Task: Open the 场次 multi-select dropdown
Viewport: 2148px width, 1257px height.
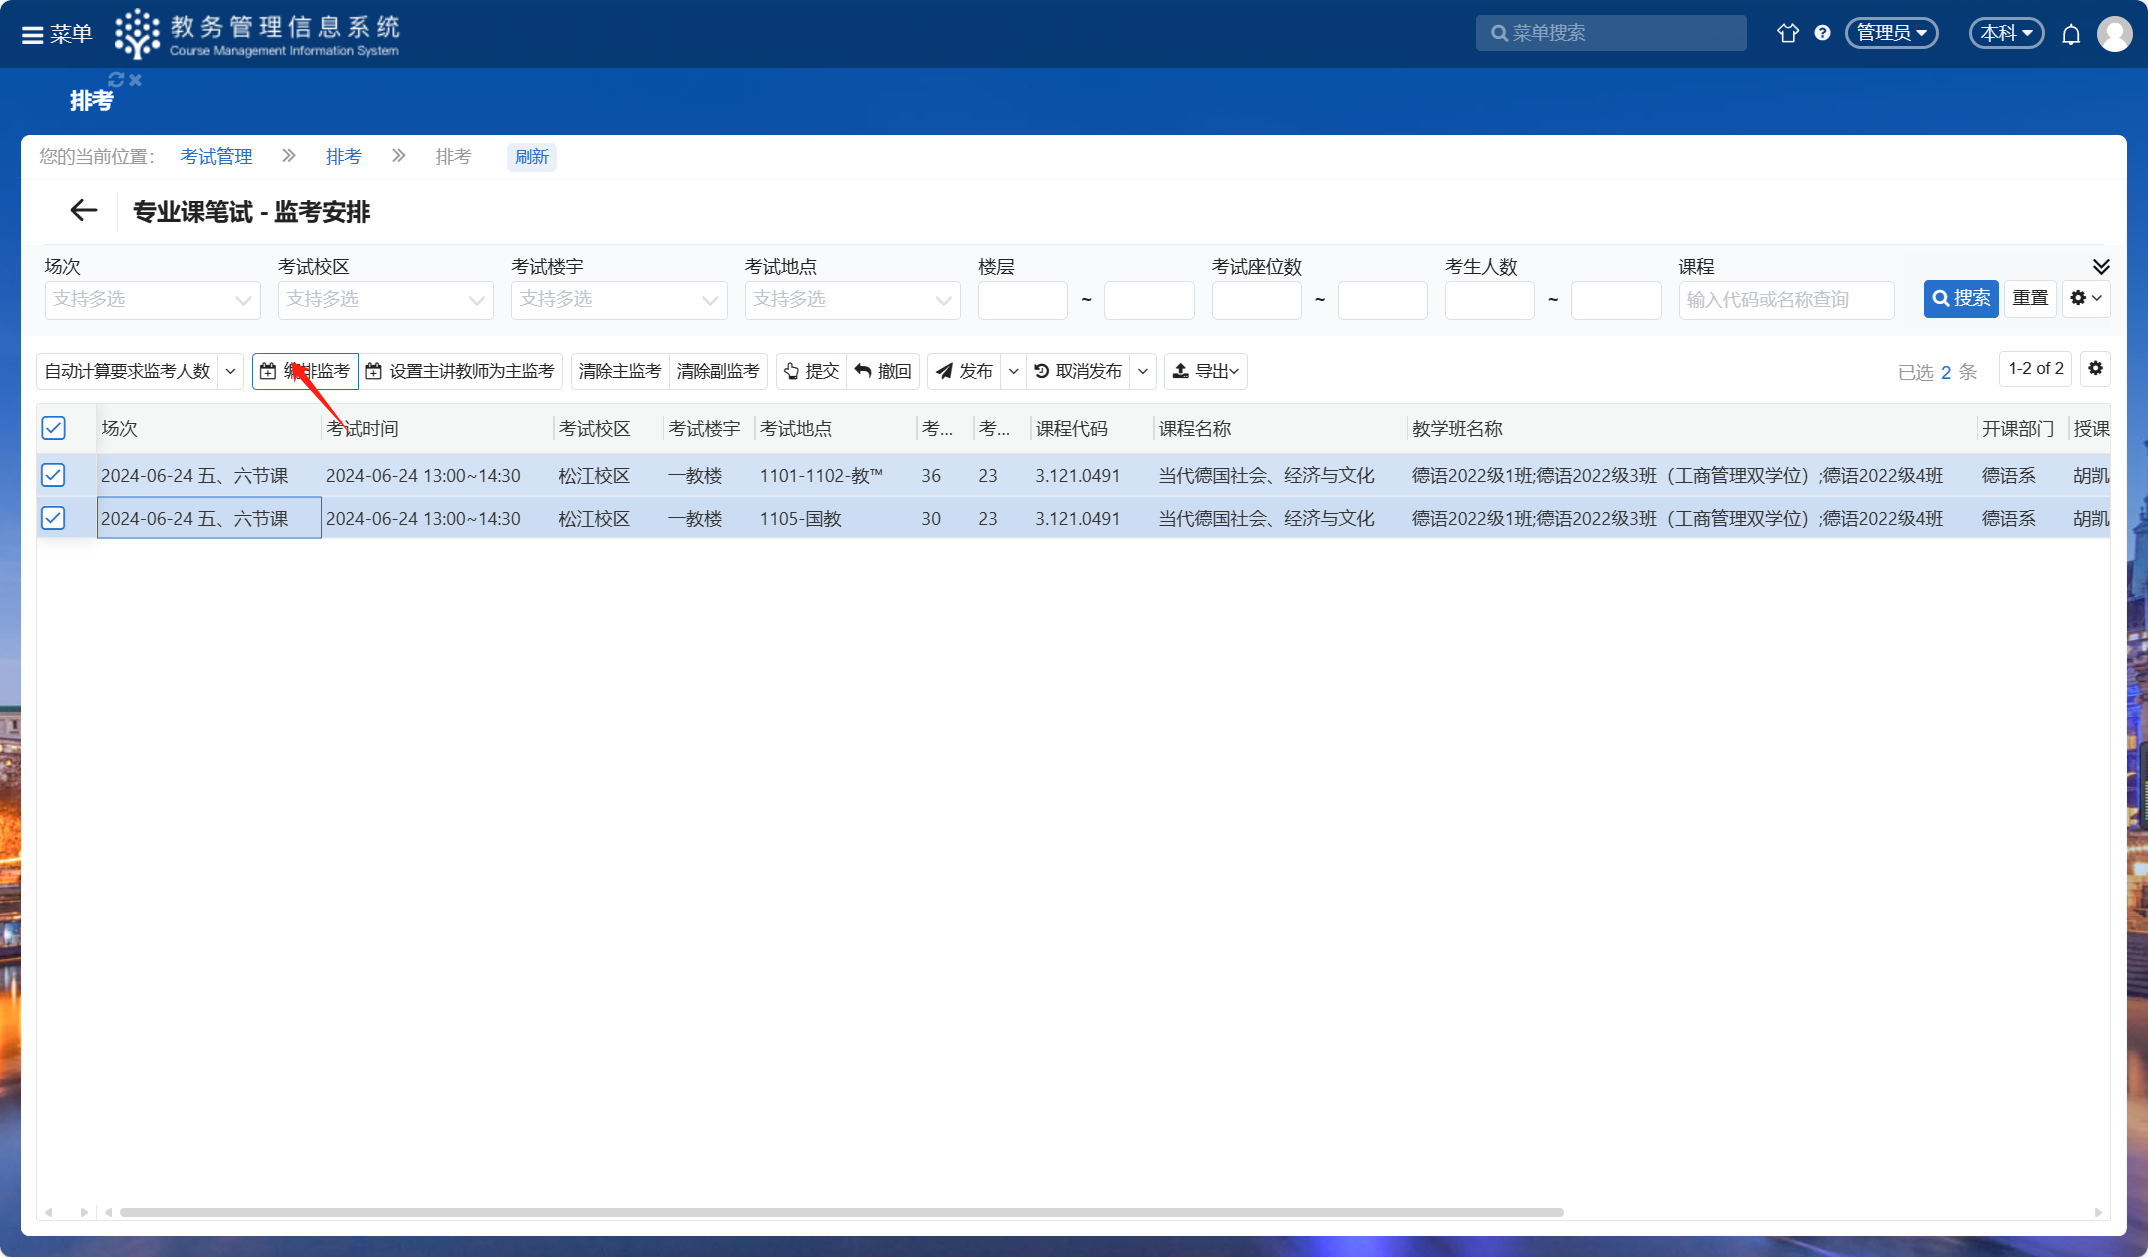Action: (152, 300)
